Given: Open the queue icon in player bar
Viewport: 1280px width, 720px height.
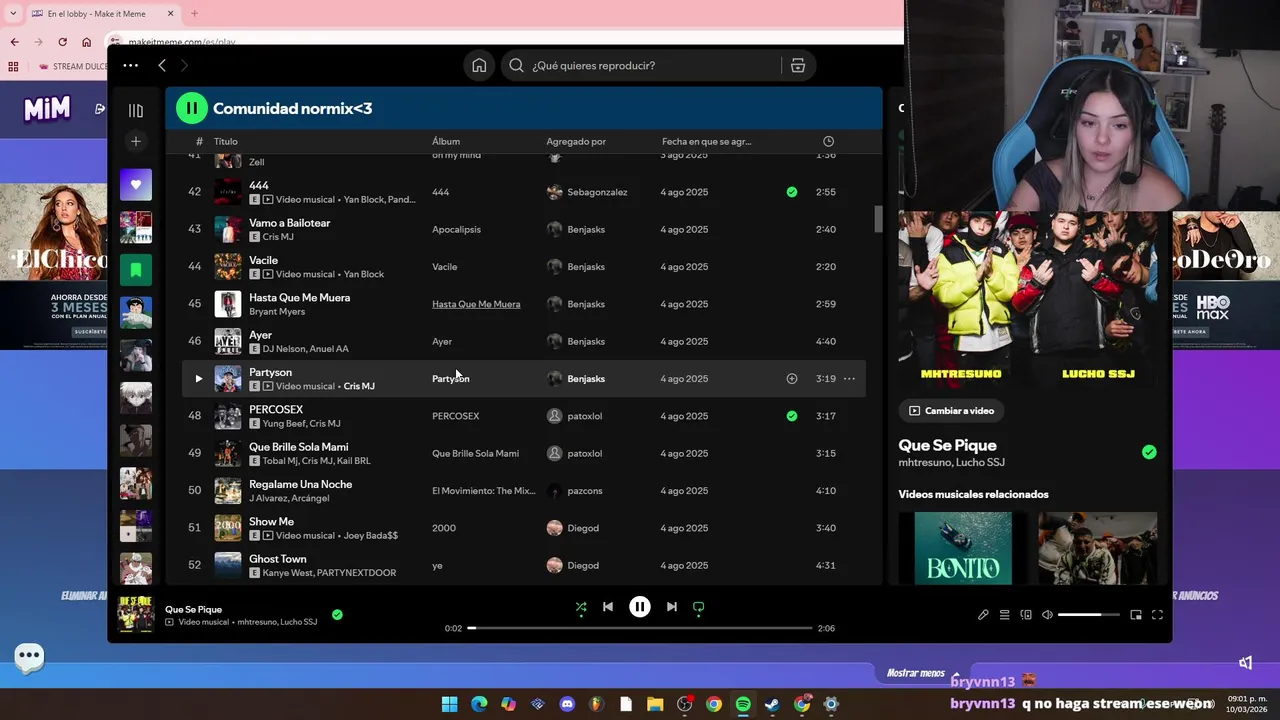Looking at the screenshot, I should [x=1005, y=615].
